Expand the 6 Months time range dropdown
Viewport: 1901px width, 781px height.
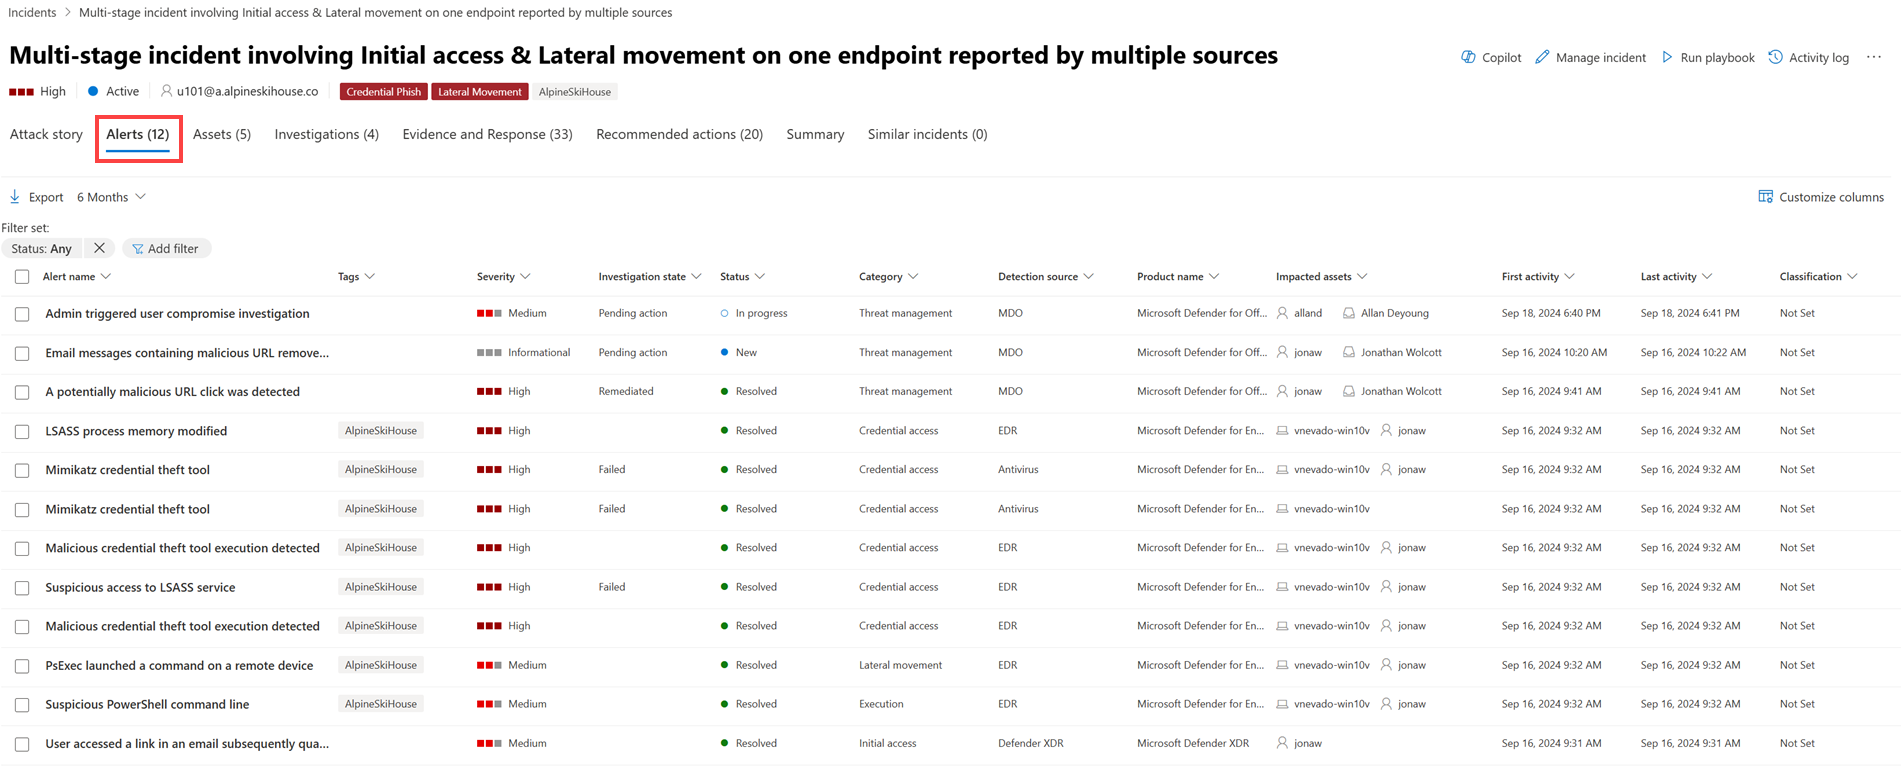tap(111, 197)
